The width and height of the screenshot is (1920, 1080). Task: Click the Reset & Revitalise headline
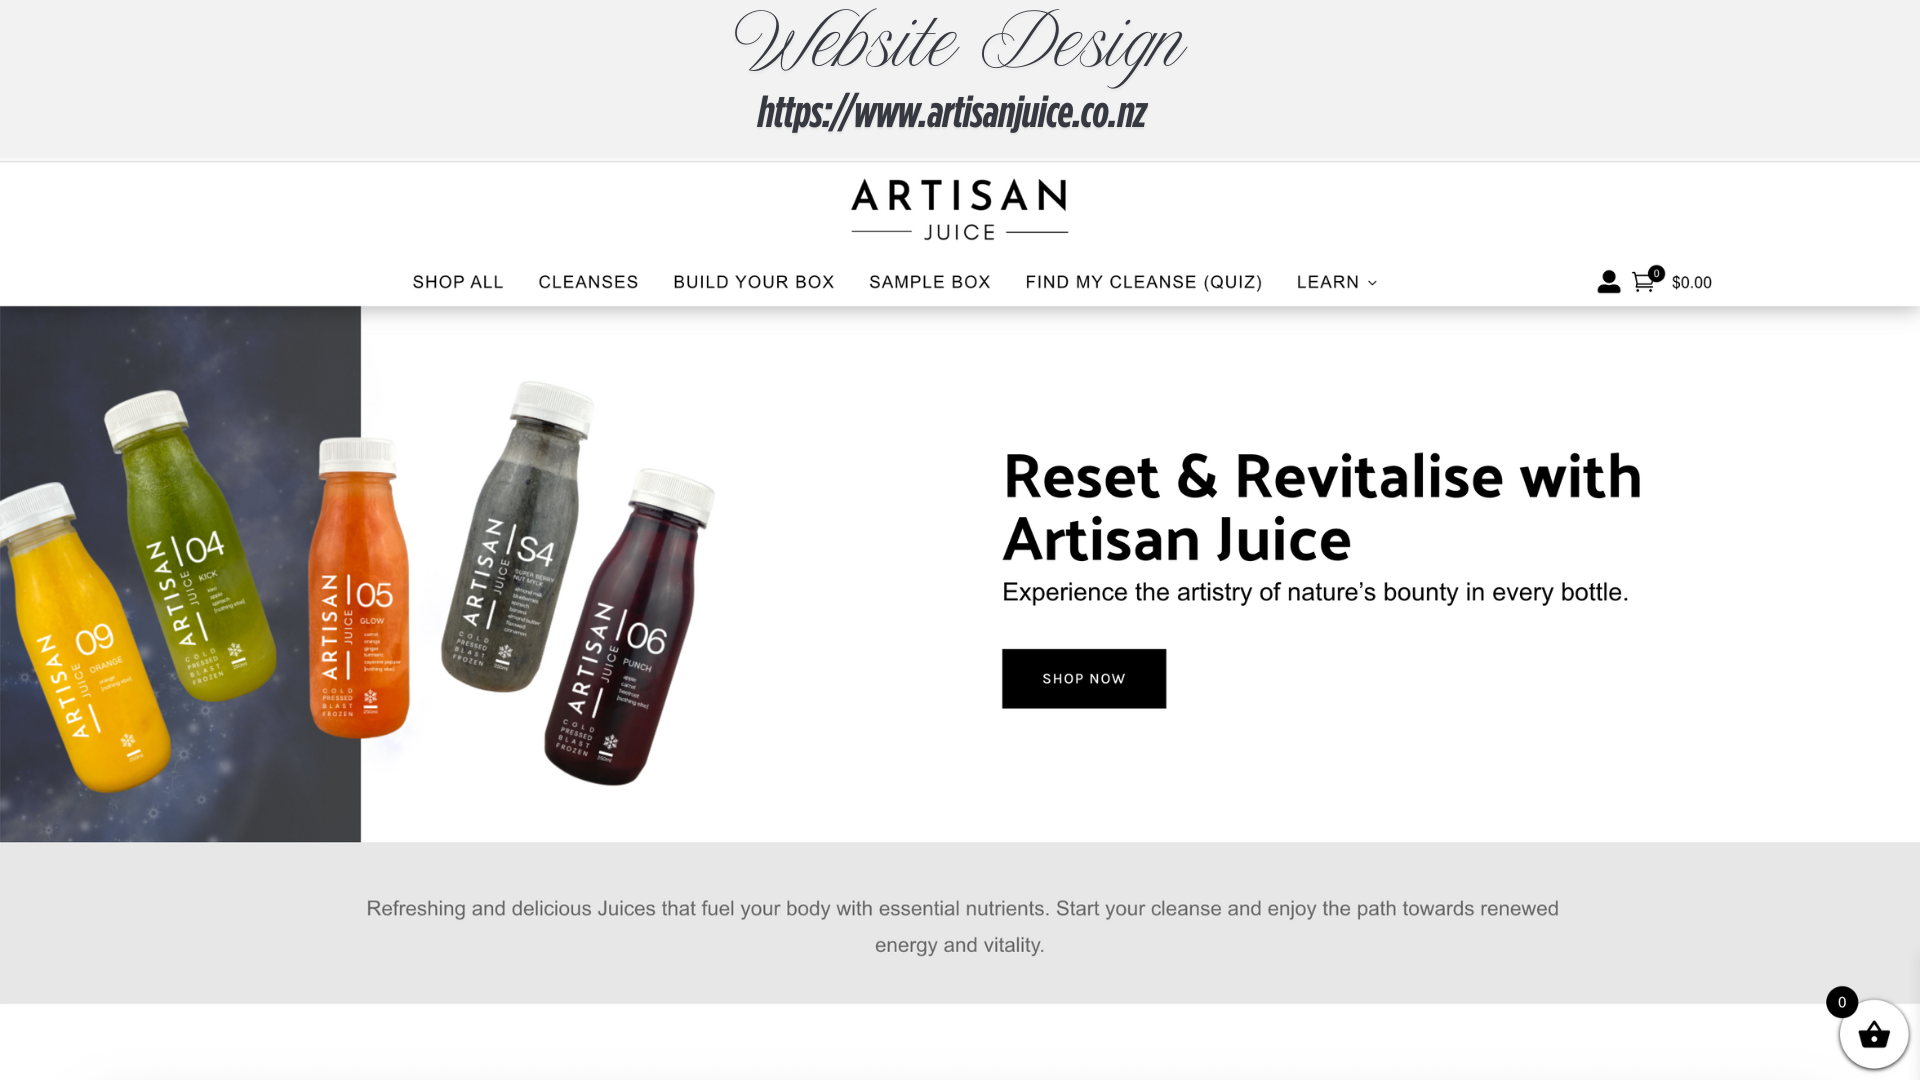pyautogui.click(x=1323, y=507)
